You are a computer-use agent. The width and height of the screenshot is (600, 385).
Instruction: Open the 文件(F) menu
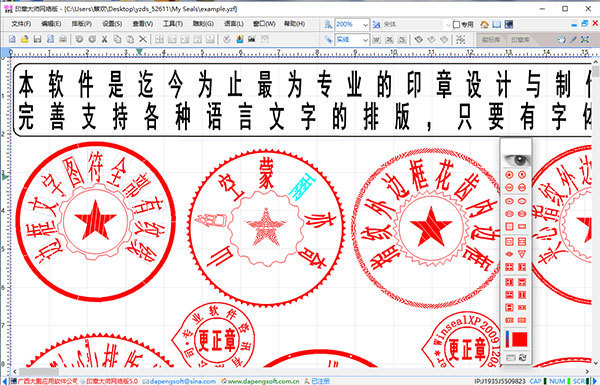(x=21, y=24)
